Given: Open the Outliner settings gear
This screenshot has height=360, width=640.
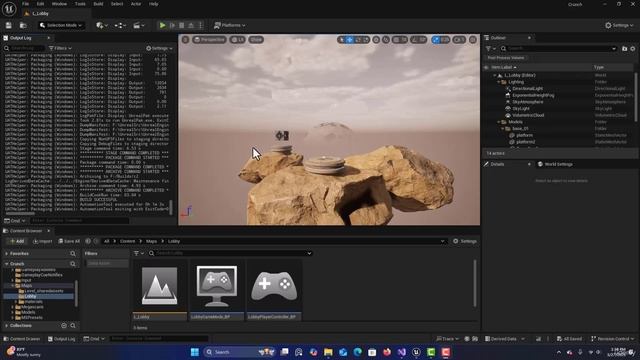Looking at the screenshot, I should pyautogui.click(x=633, y=49).
